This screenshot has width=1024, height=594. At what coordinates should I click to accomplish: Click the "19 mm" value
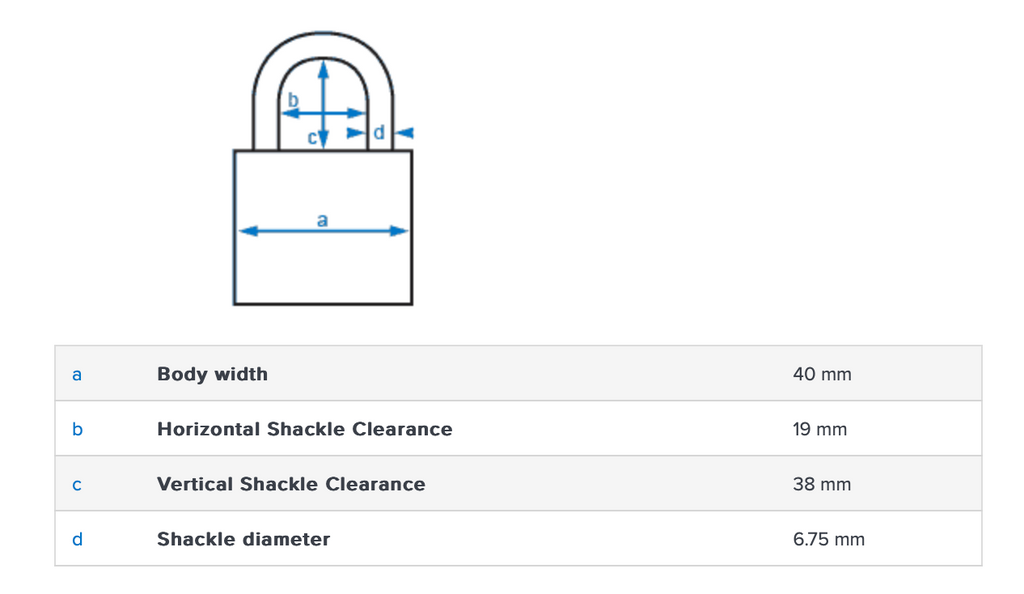pos(820,429)
